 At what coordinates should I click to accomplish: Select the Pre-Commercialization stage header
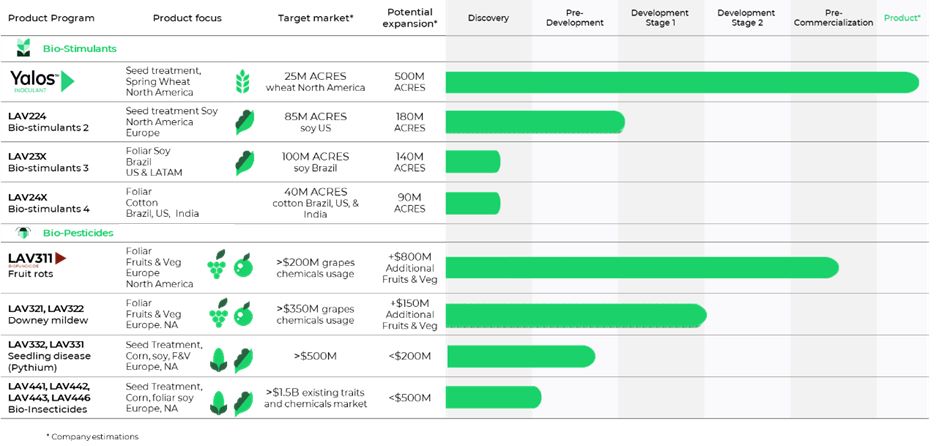point(833,18)
